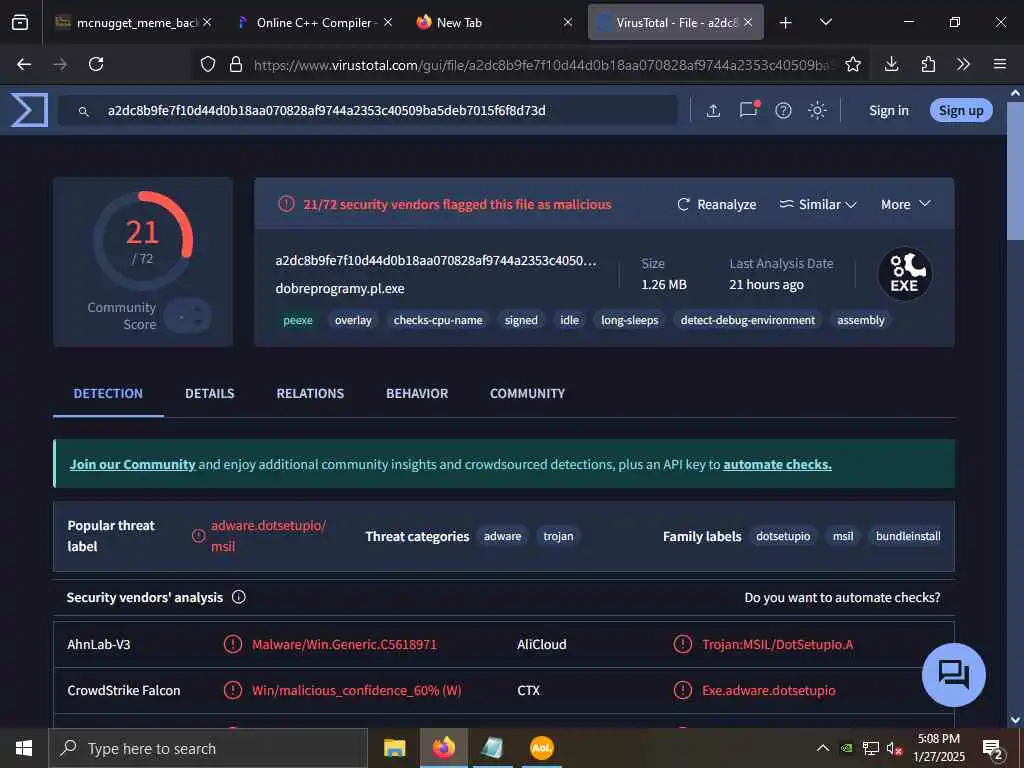Reload the page with refresh icon

[96, 64]
